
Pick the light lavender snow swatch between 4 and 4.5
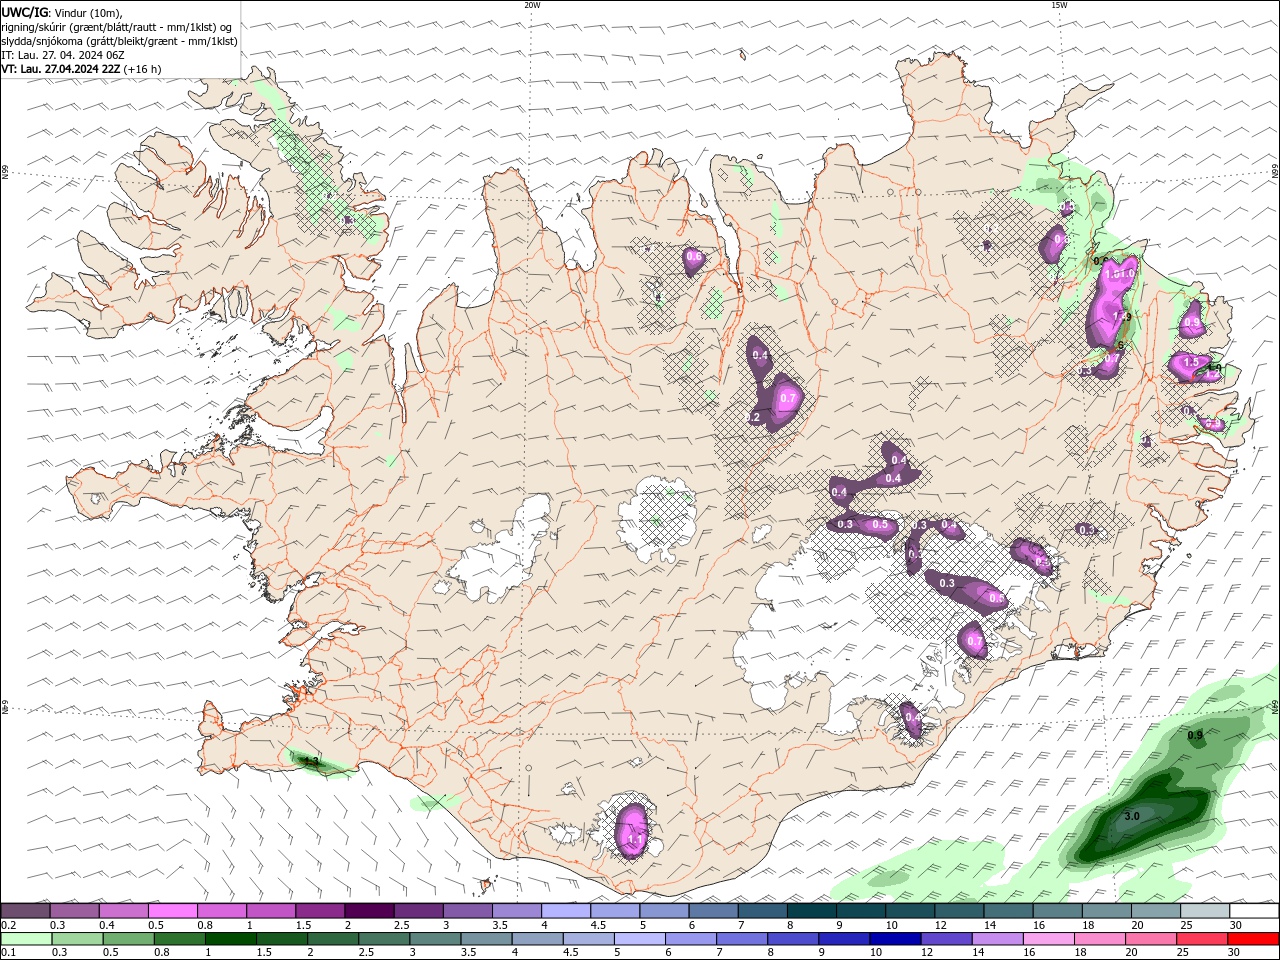tap(566, 911)
